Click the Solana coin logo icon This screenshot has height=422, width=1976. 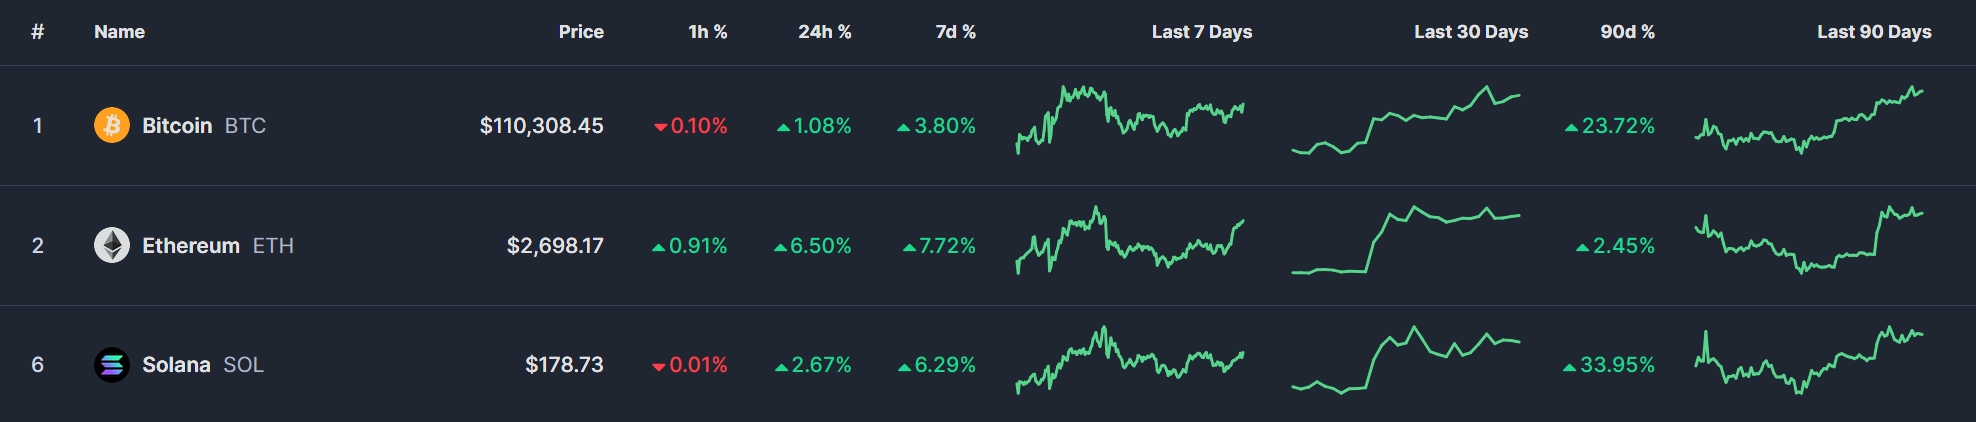pos(112,365)
